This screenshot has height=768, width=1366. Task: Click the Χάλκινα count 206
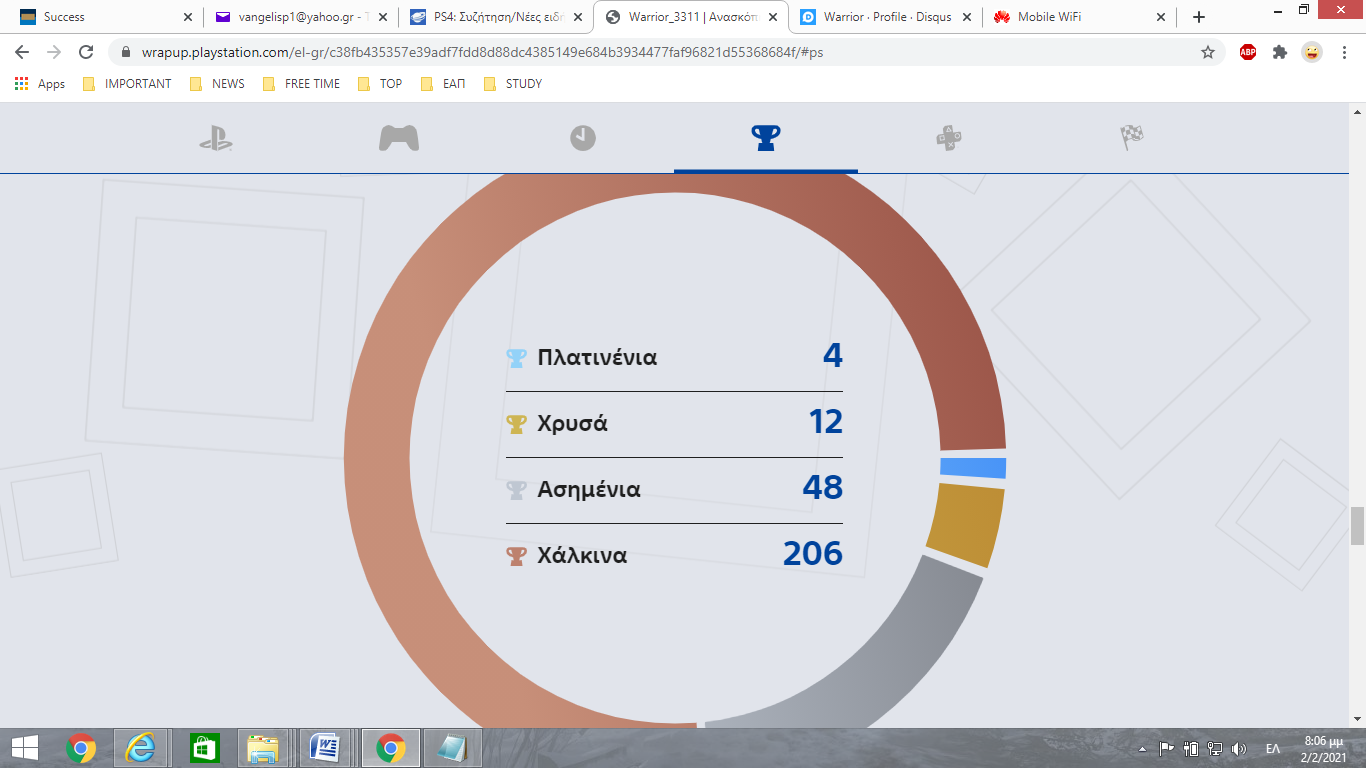click(813, 554)
